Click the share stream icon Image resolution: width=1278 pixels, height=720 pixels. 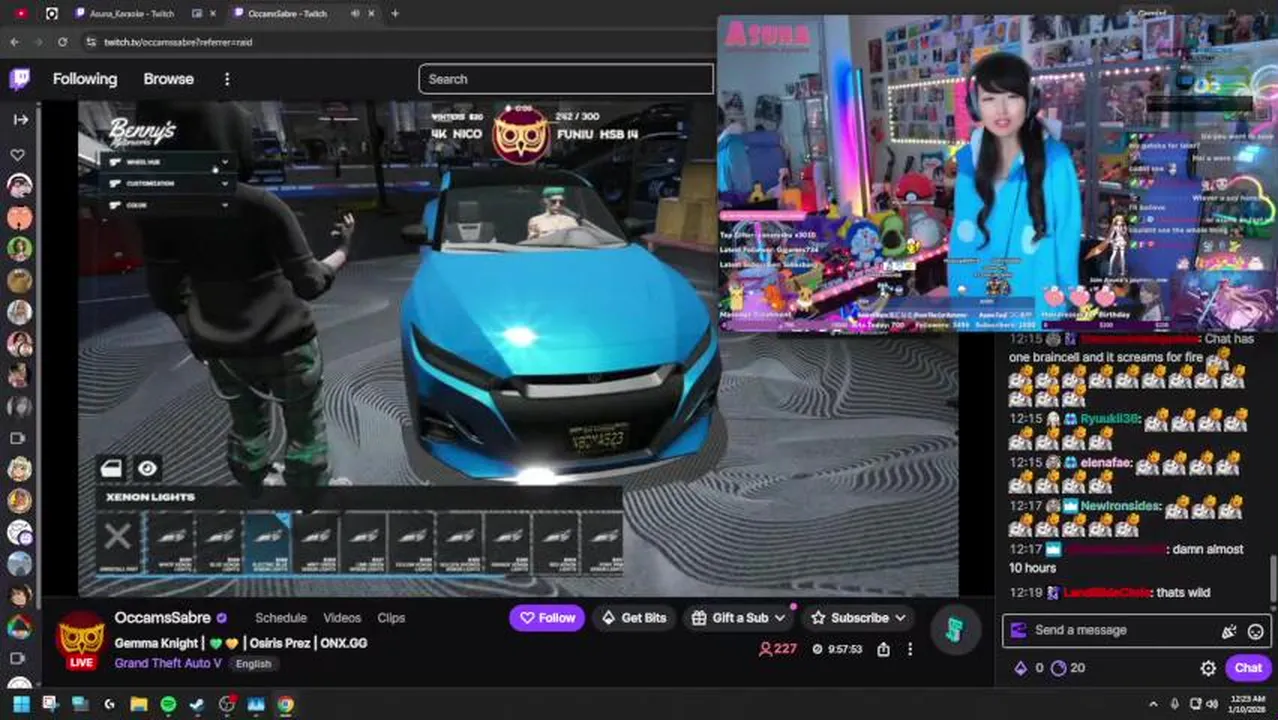883,649
